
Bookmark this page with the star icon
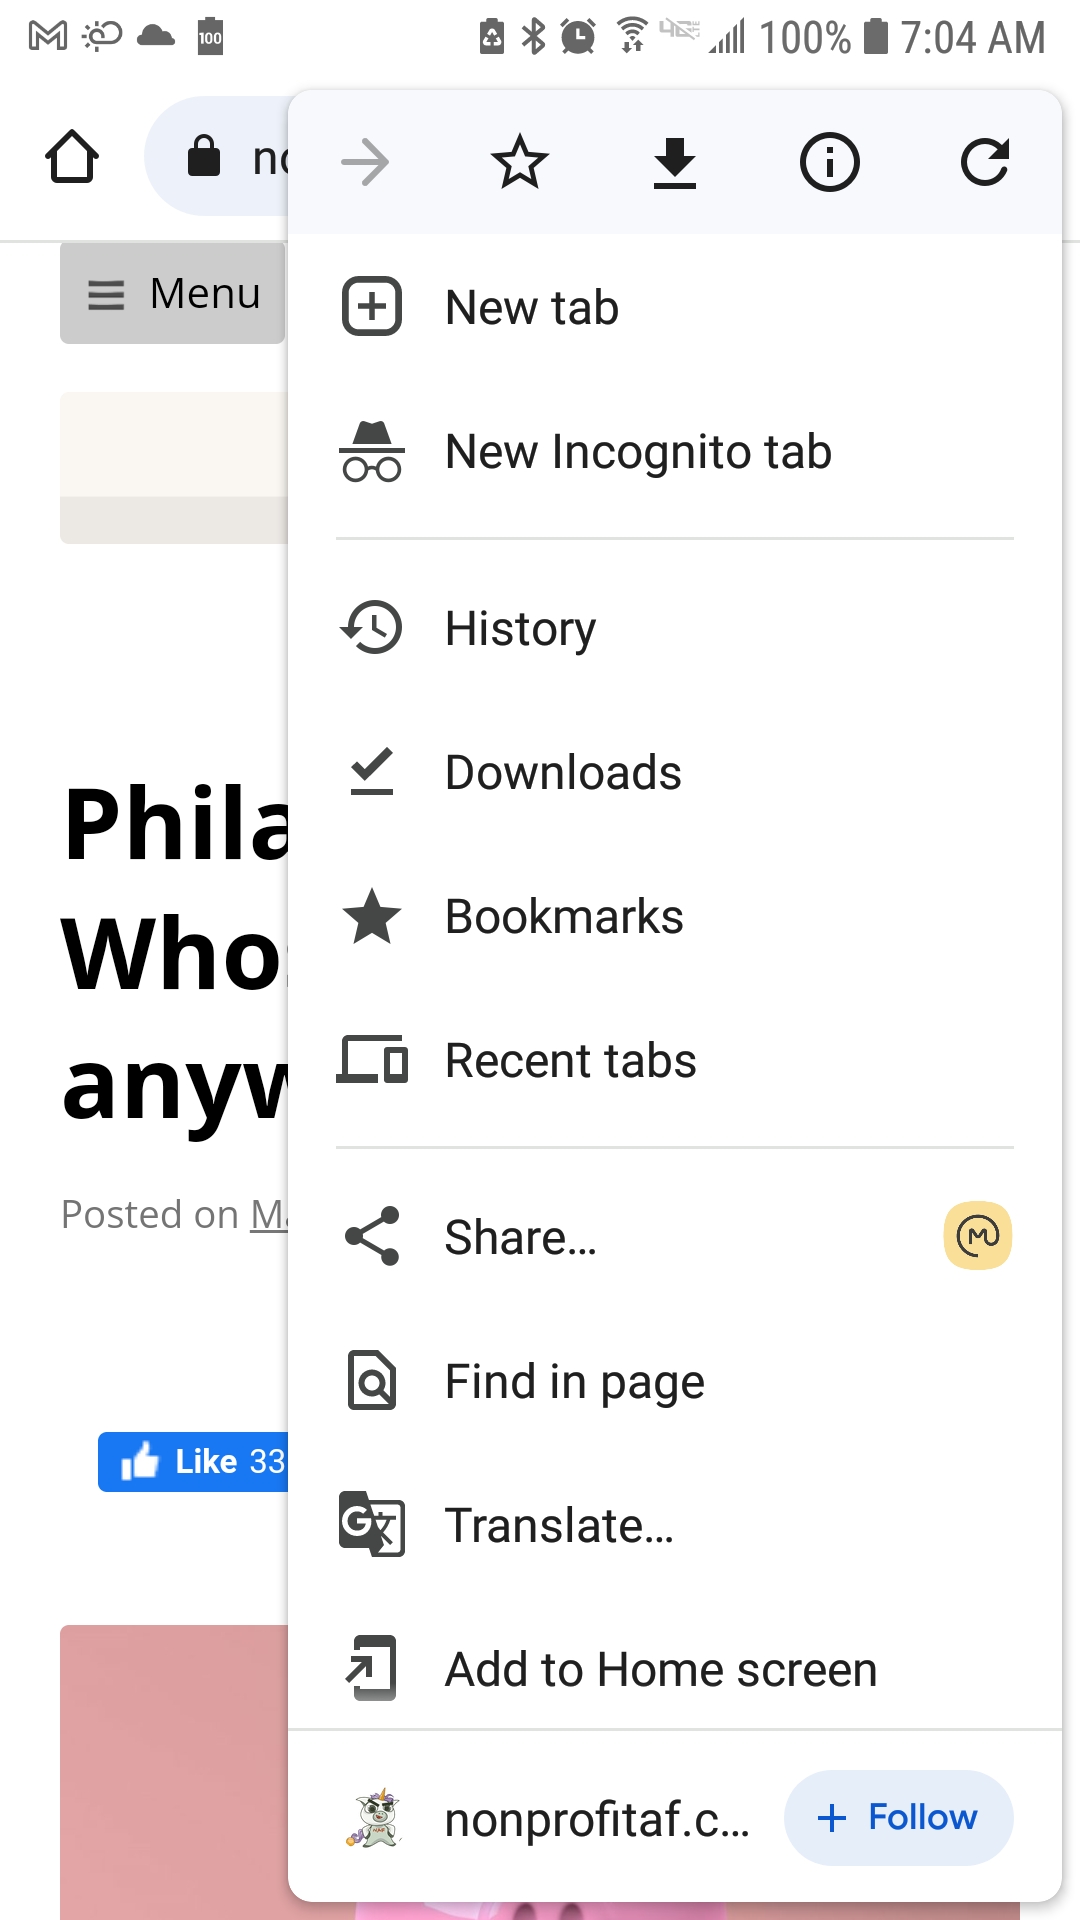pos(519,161)
